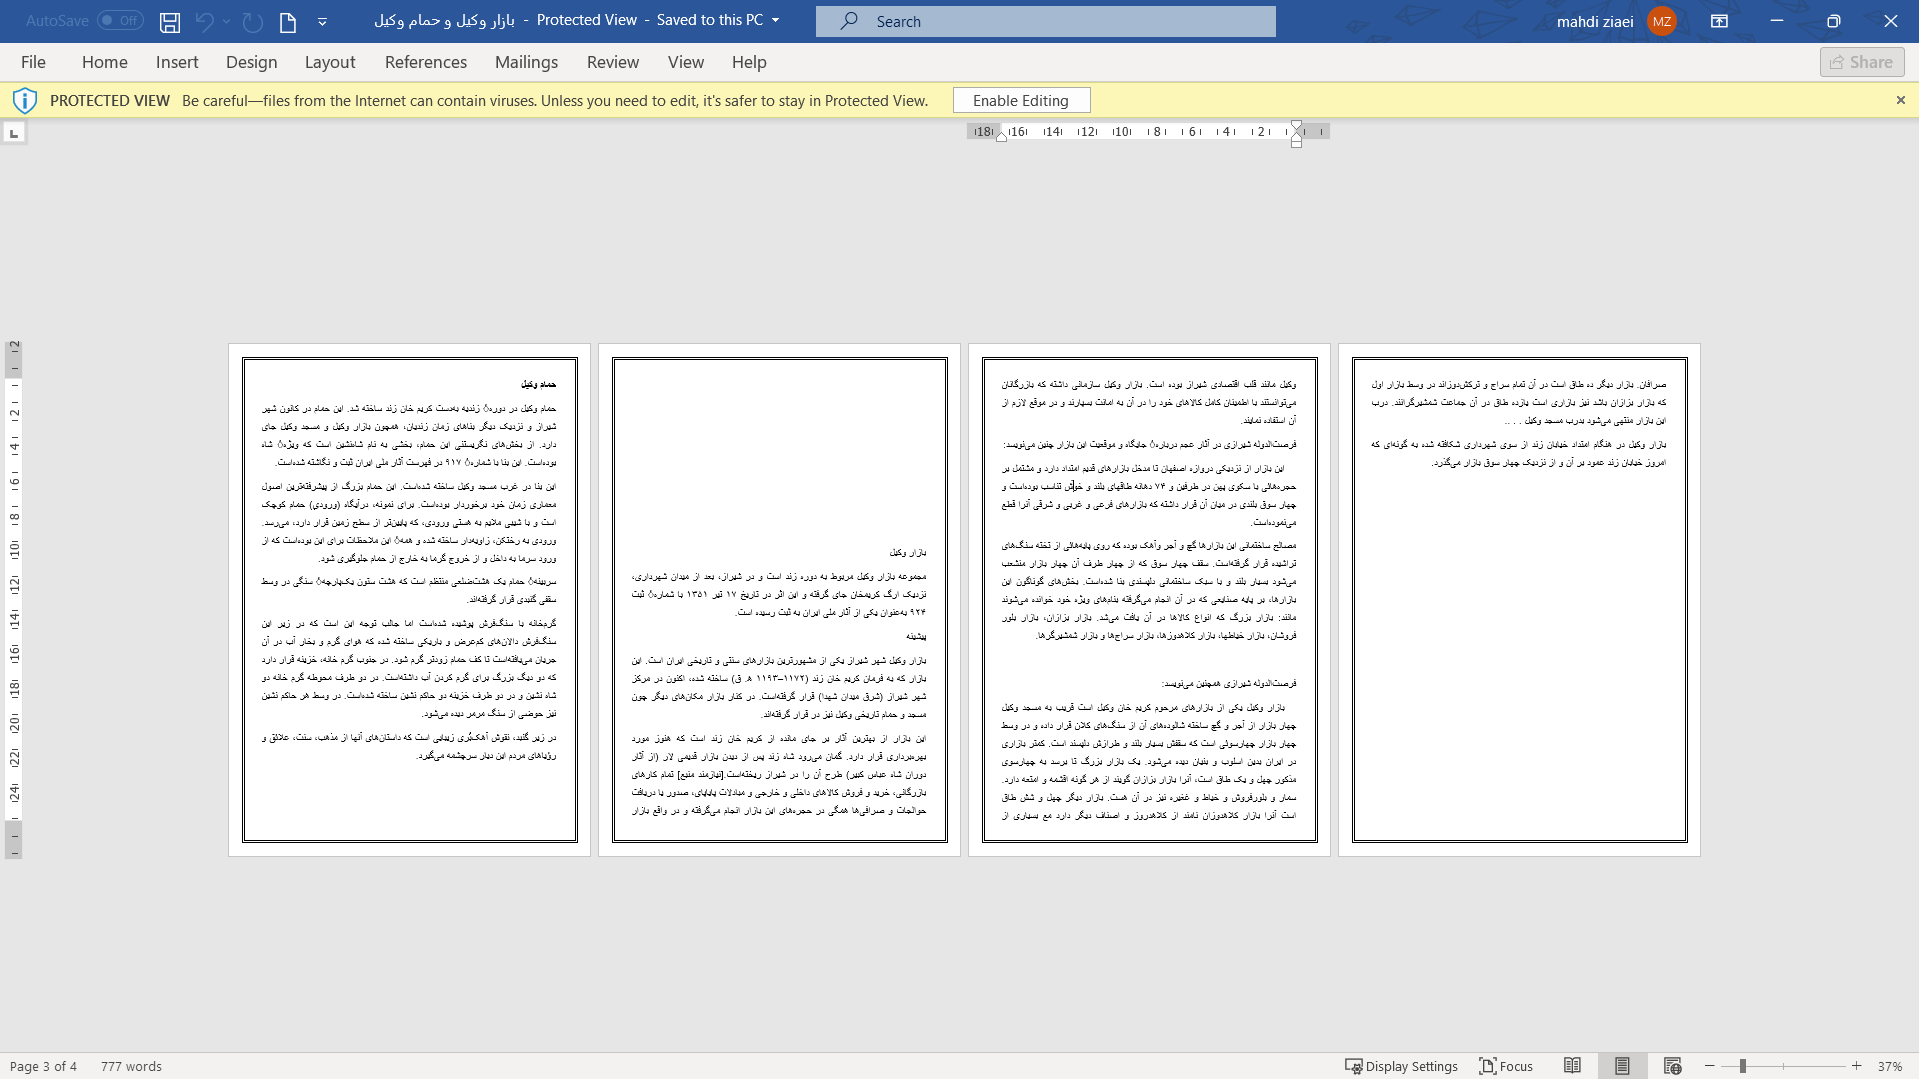Expand the document title save-location dropdown
Image resolution: width=1919 pixels, height=1079 pixels.
(775, 20)
